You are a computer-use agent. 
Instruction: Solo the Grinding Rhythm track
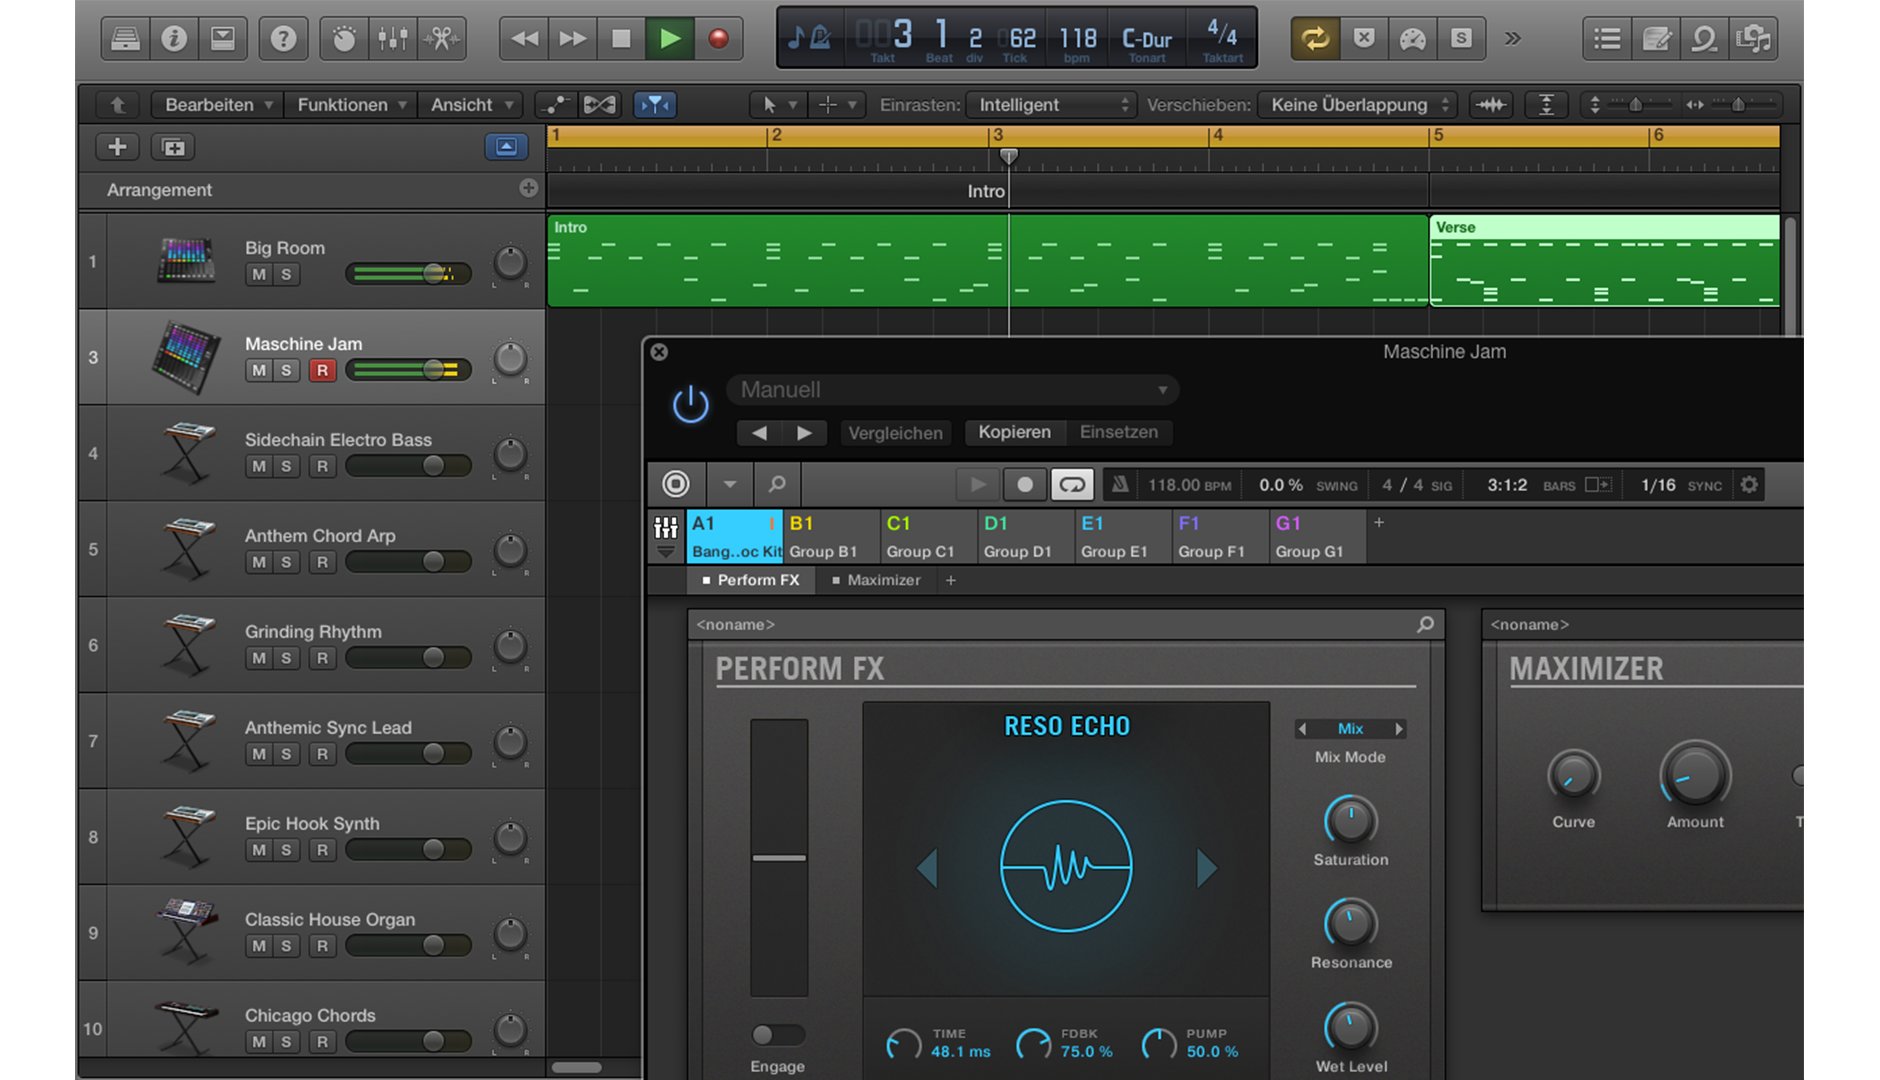286,659
